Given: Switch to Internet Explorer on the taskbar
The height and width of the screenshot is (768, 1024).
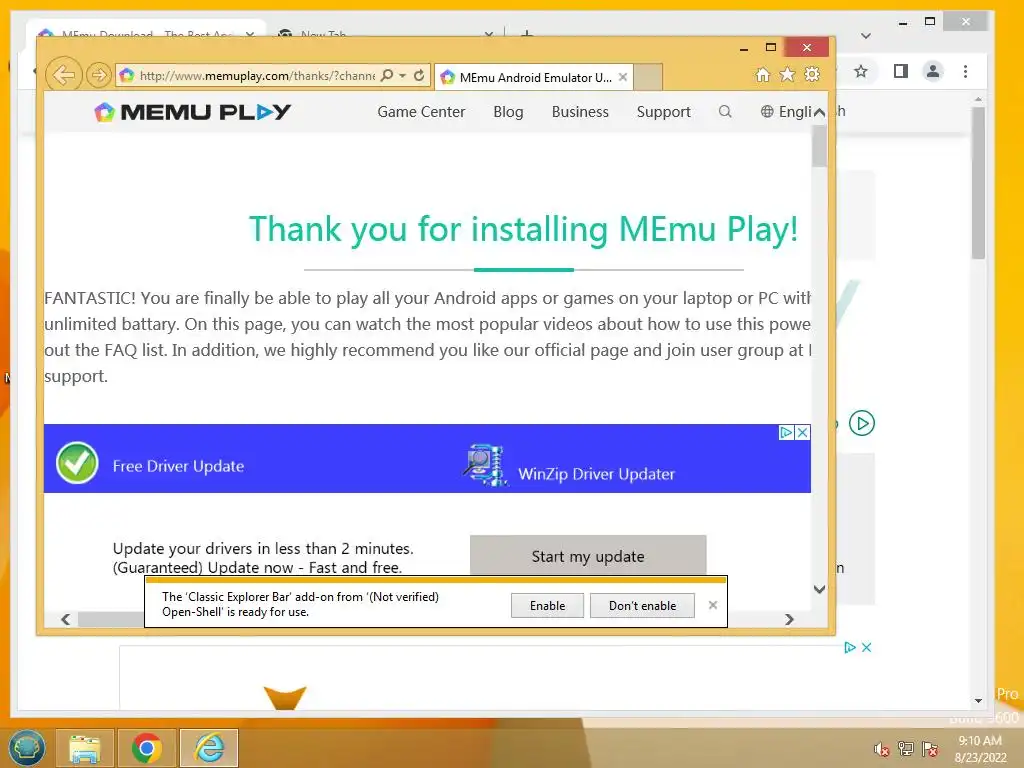Looking at the screenshot, I should click(x=209, y=748).
